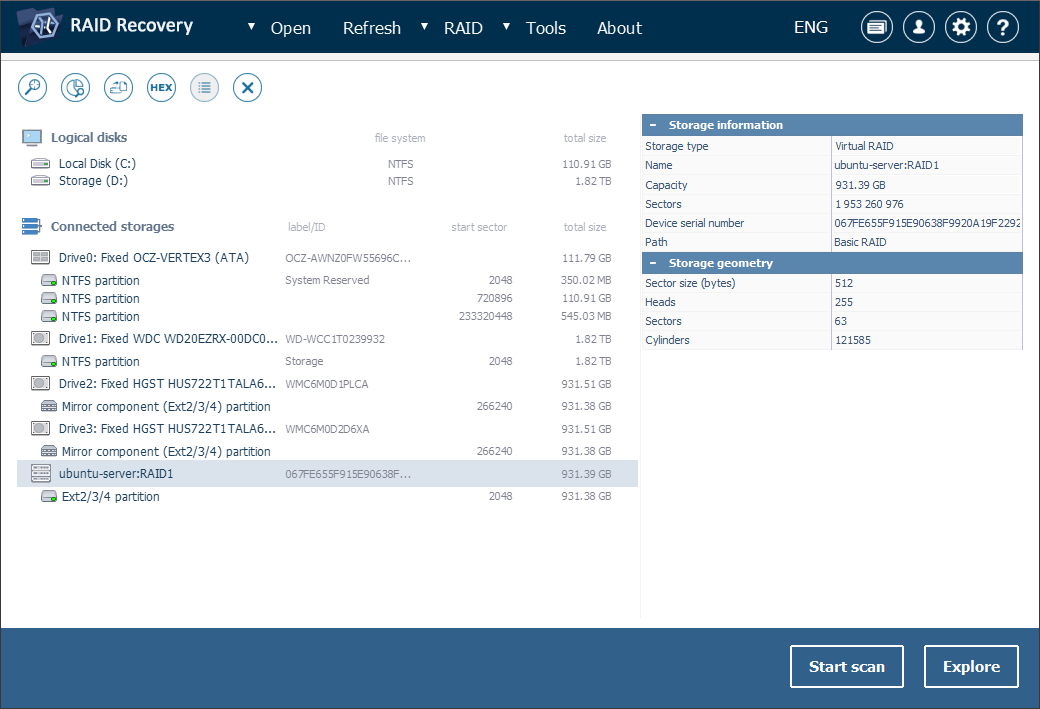
Task: Click the Refresh menu item
Action: 371,28
